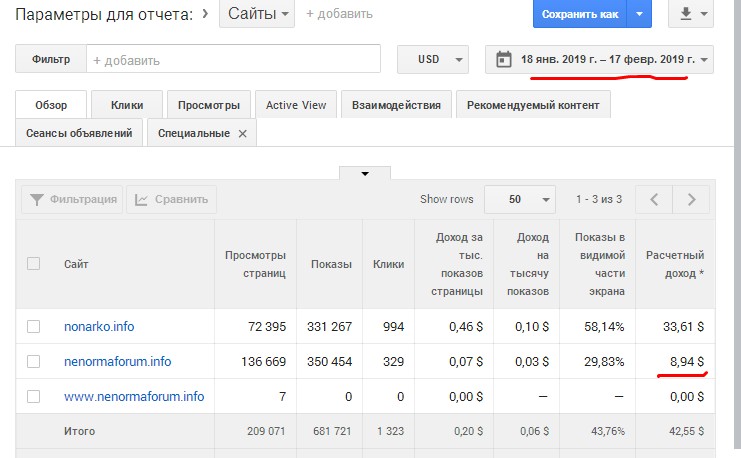Image resolution: width=741 pixels, height=458 pixels.
Task: Open the USD currency dropdown
Action: (432, 60)
